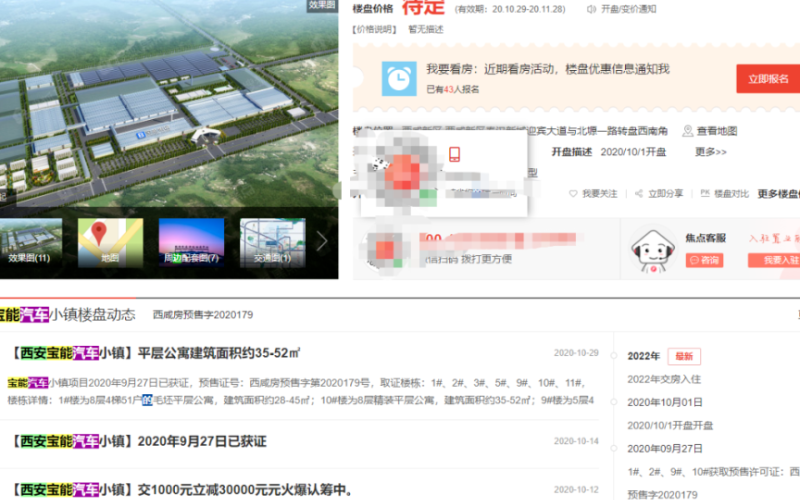
Task: Click the red mobile phone icon
Action: [455, 154]
